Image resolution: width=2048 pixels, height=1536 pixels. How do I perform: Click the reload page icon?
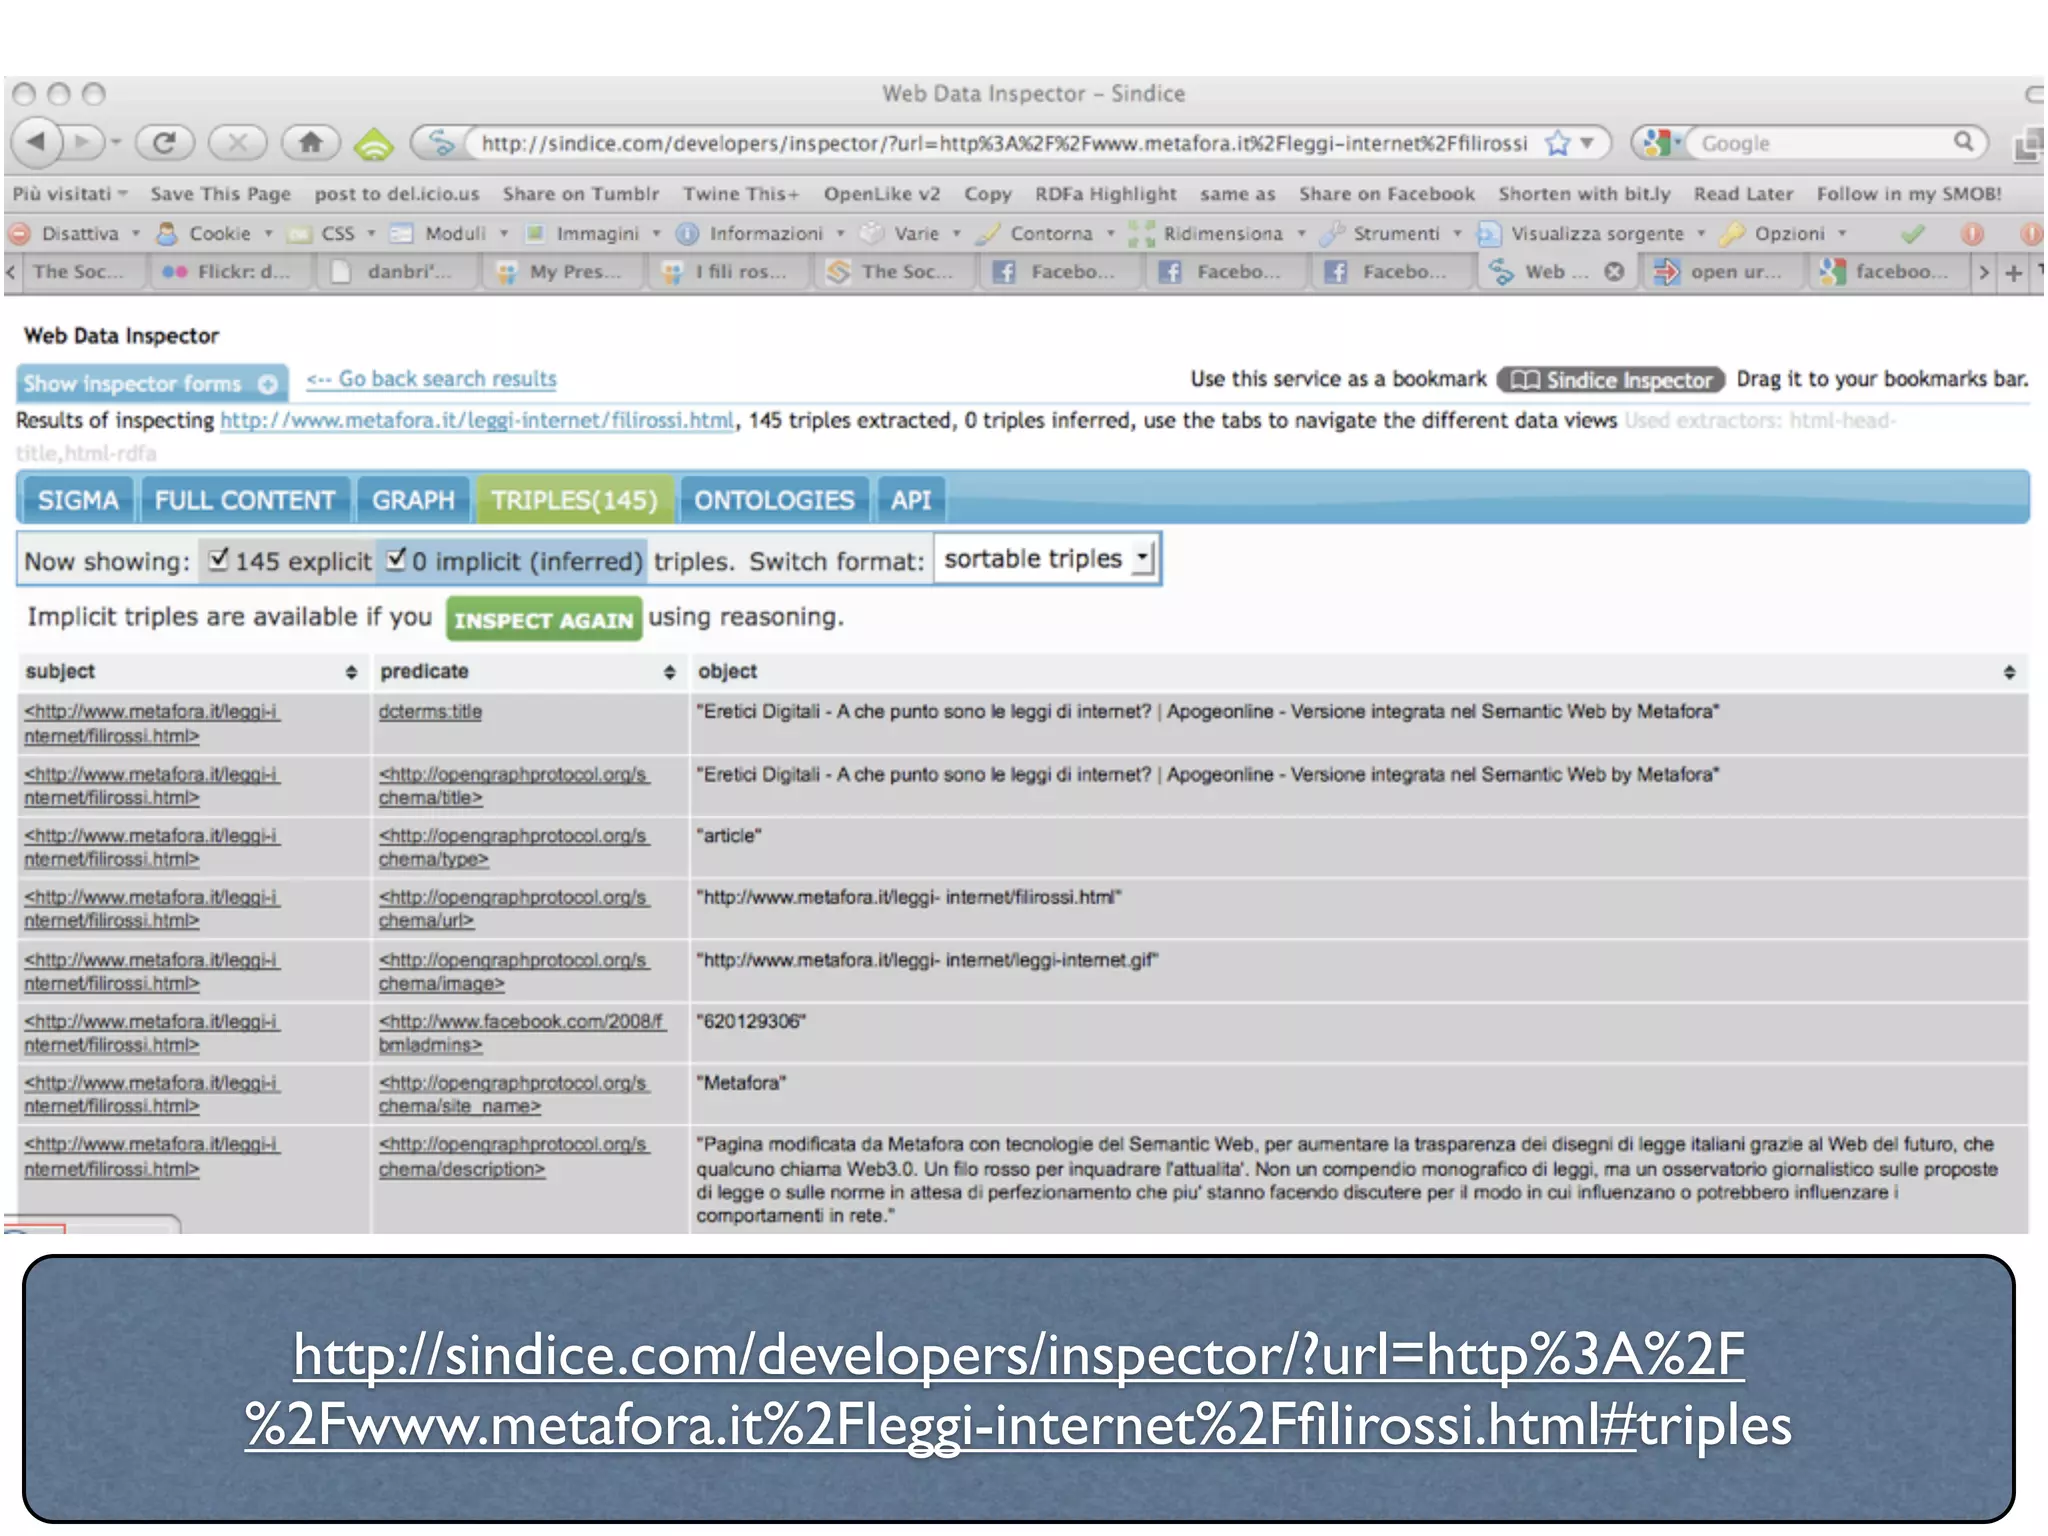(x=165, y=143)
